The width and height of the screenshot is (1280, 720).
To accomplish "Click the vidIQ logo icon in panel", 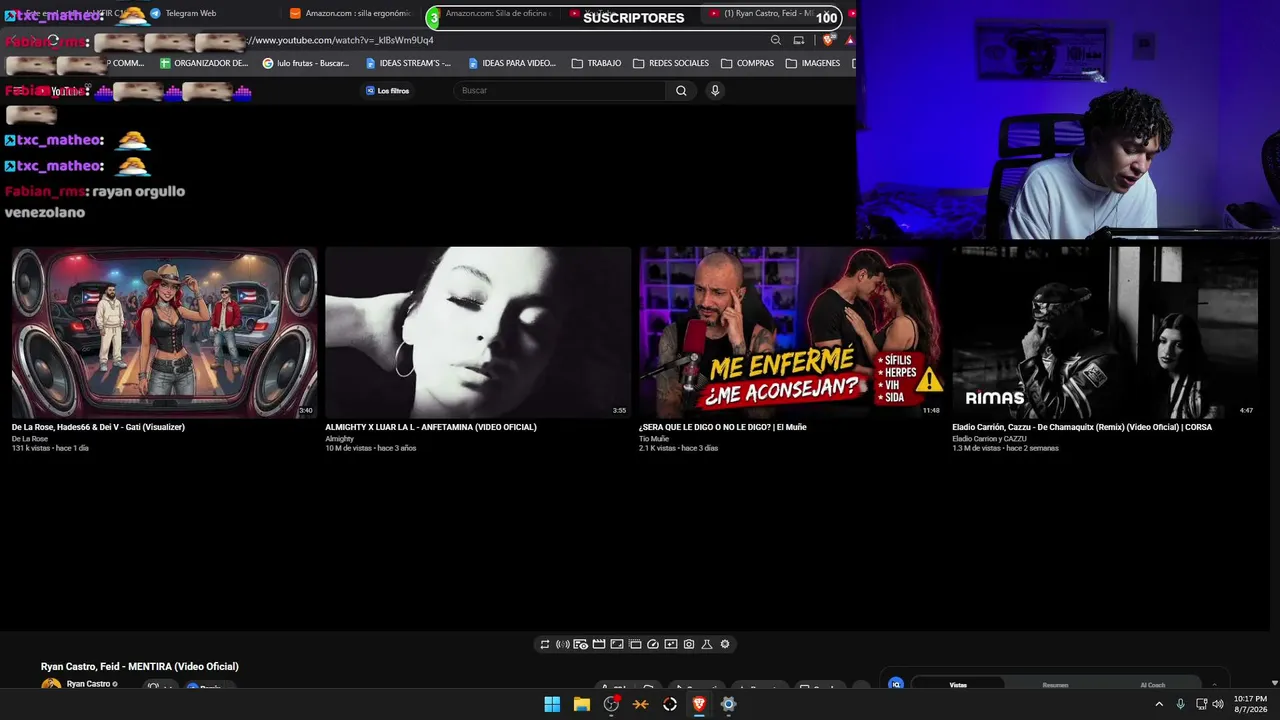I will coord(896,684).
